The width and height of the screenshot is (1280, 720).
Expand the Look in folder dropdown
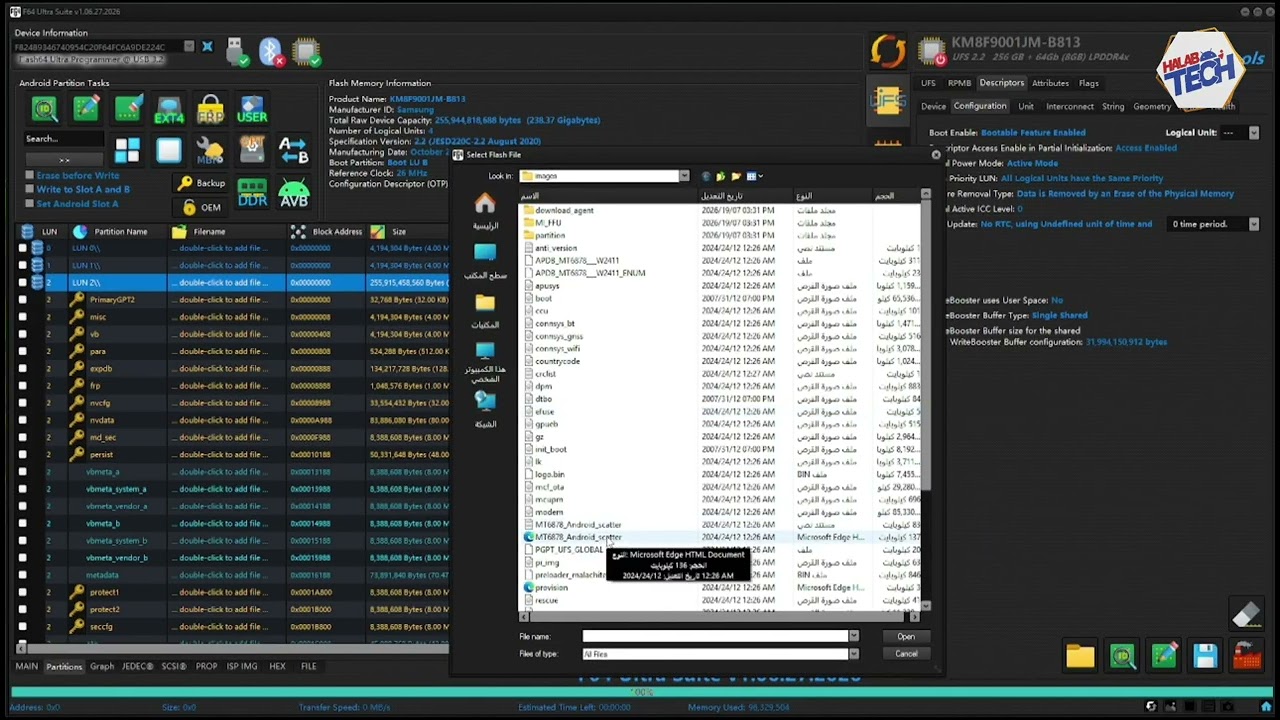point(684,176)
